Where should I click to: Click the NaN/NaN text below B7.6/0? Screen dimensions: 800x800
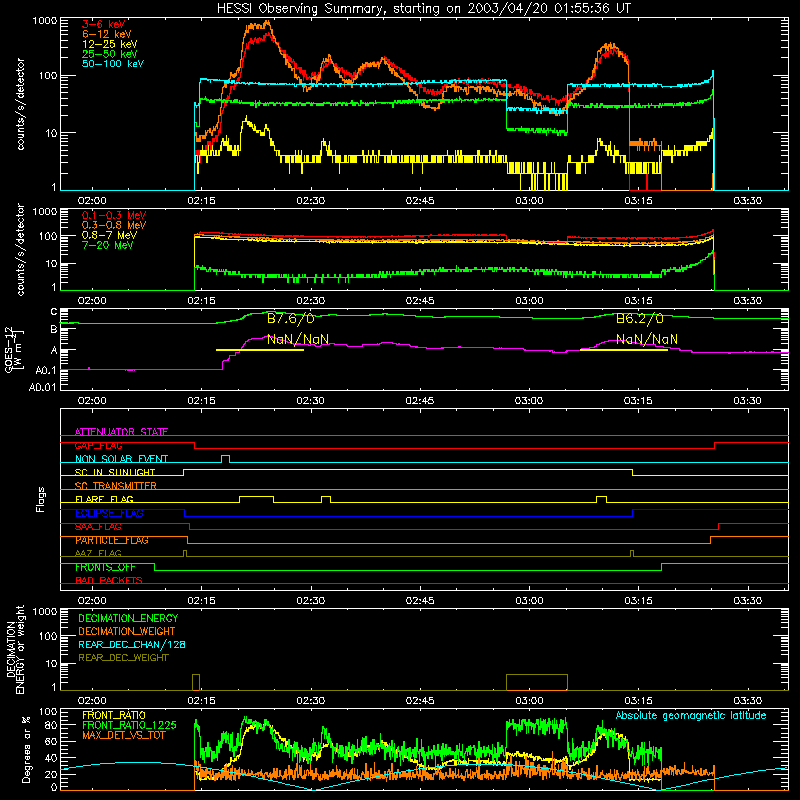(298, 339)
